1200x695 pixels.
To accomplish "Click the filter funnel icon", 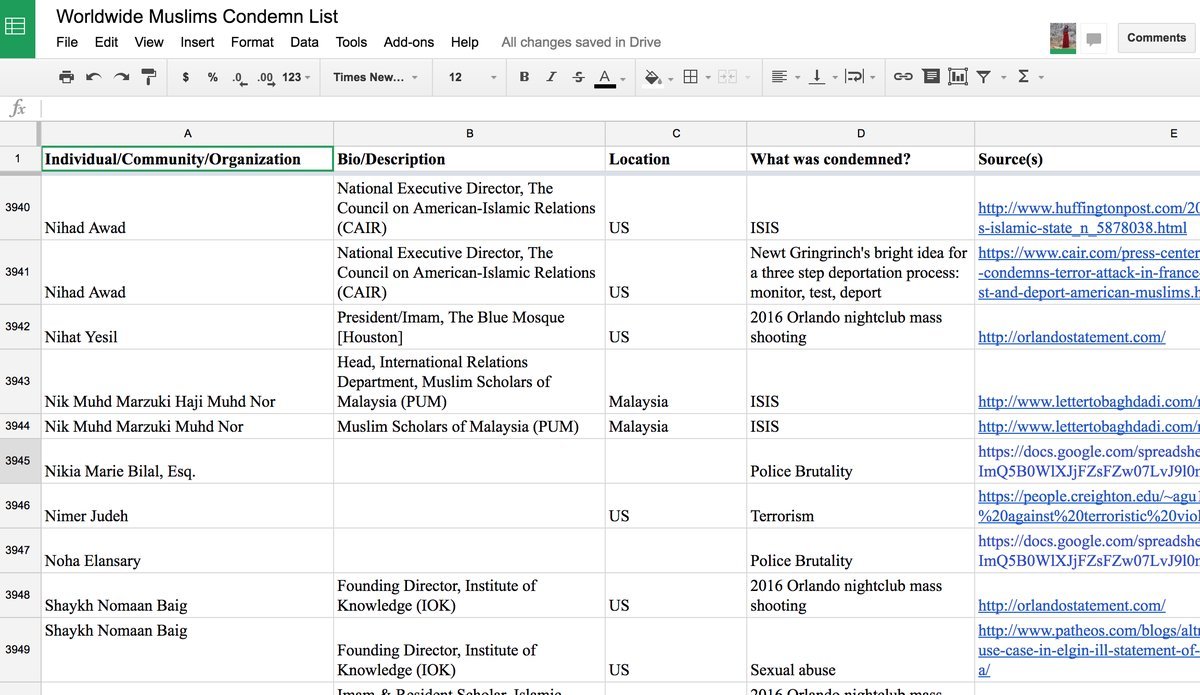I will point(983,77).
